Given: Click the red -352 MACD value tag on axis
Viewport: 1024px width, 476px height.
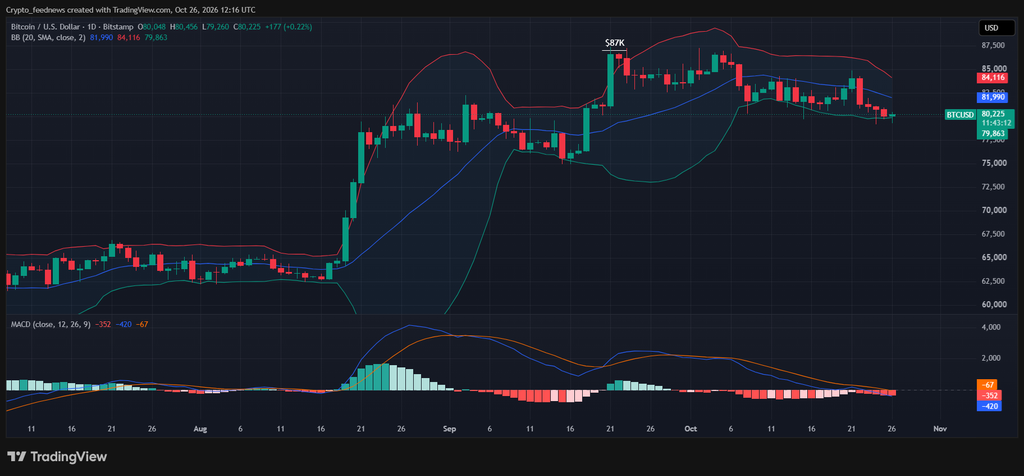Looking at the screenshot, I should pyautogui.click(x=989, y=396).
